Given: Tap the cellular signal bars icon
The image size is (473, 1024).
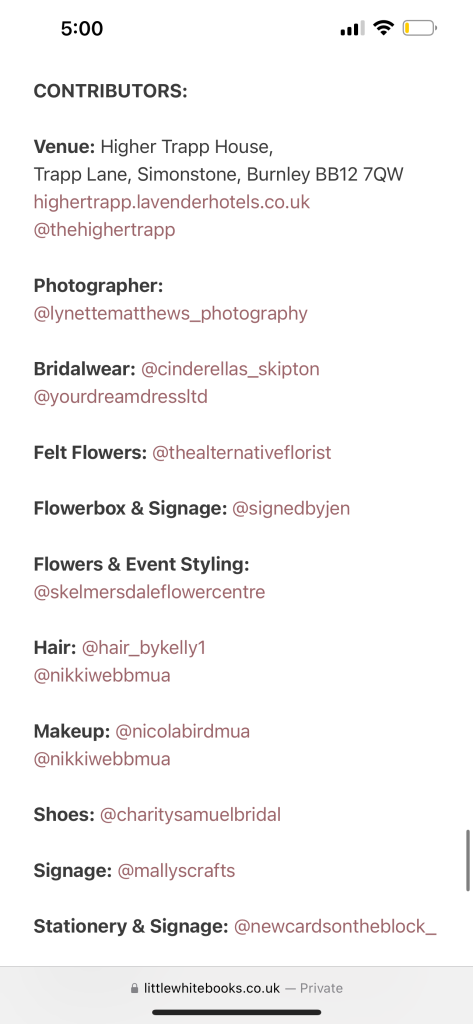Looking at the screenshot, I should tap(353, 29).
